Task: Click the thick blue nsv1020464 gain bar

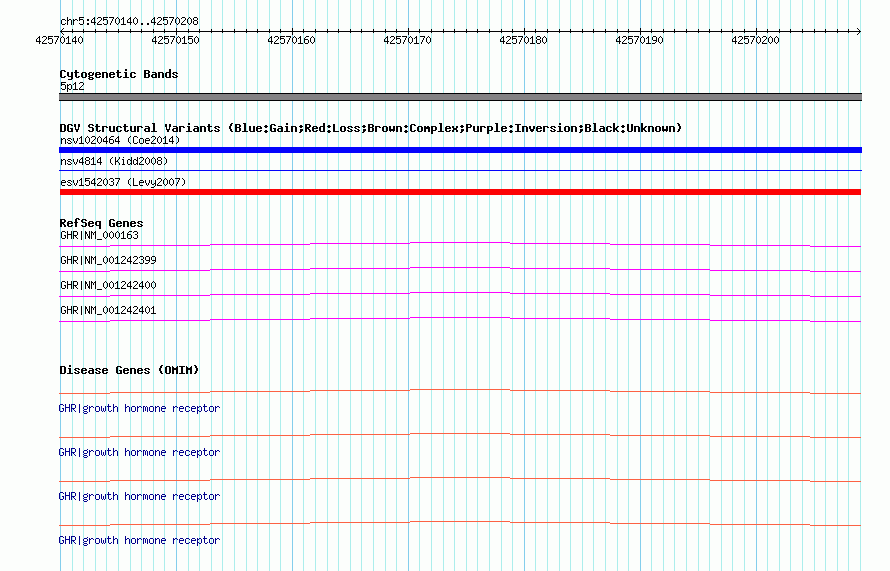Action: (460, 150)
